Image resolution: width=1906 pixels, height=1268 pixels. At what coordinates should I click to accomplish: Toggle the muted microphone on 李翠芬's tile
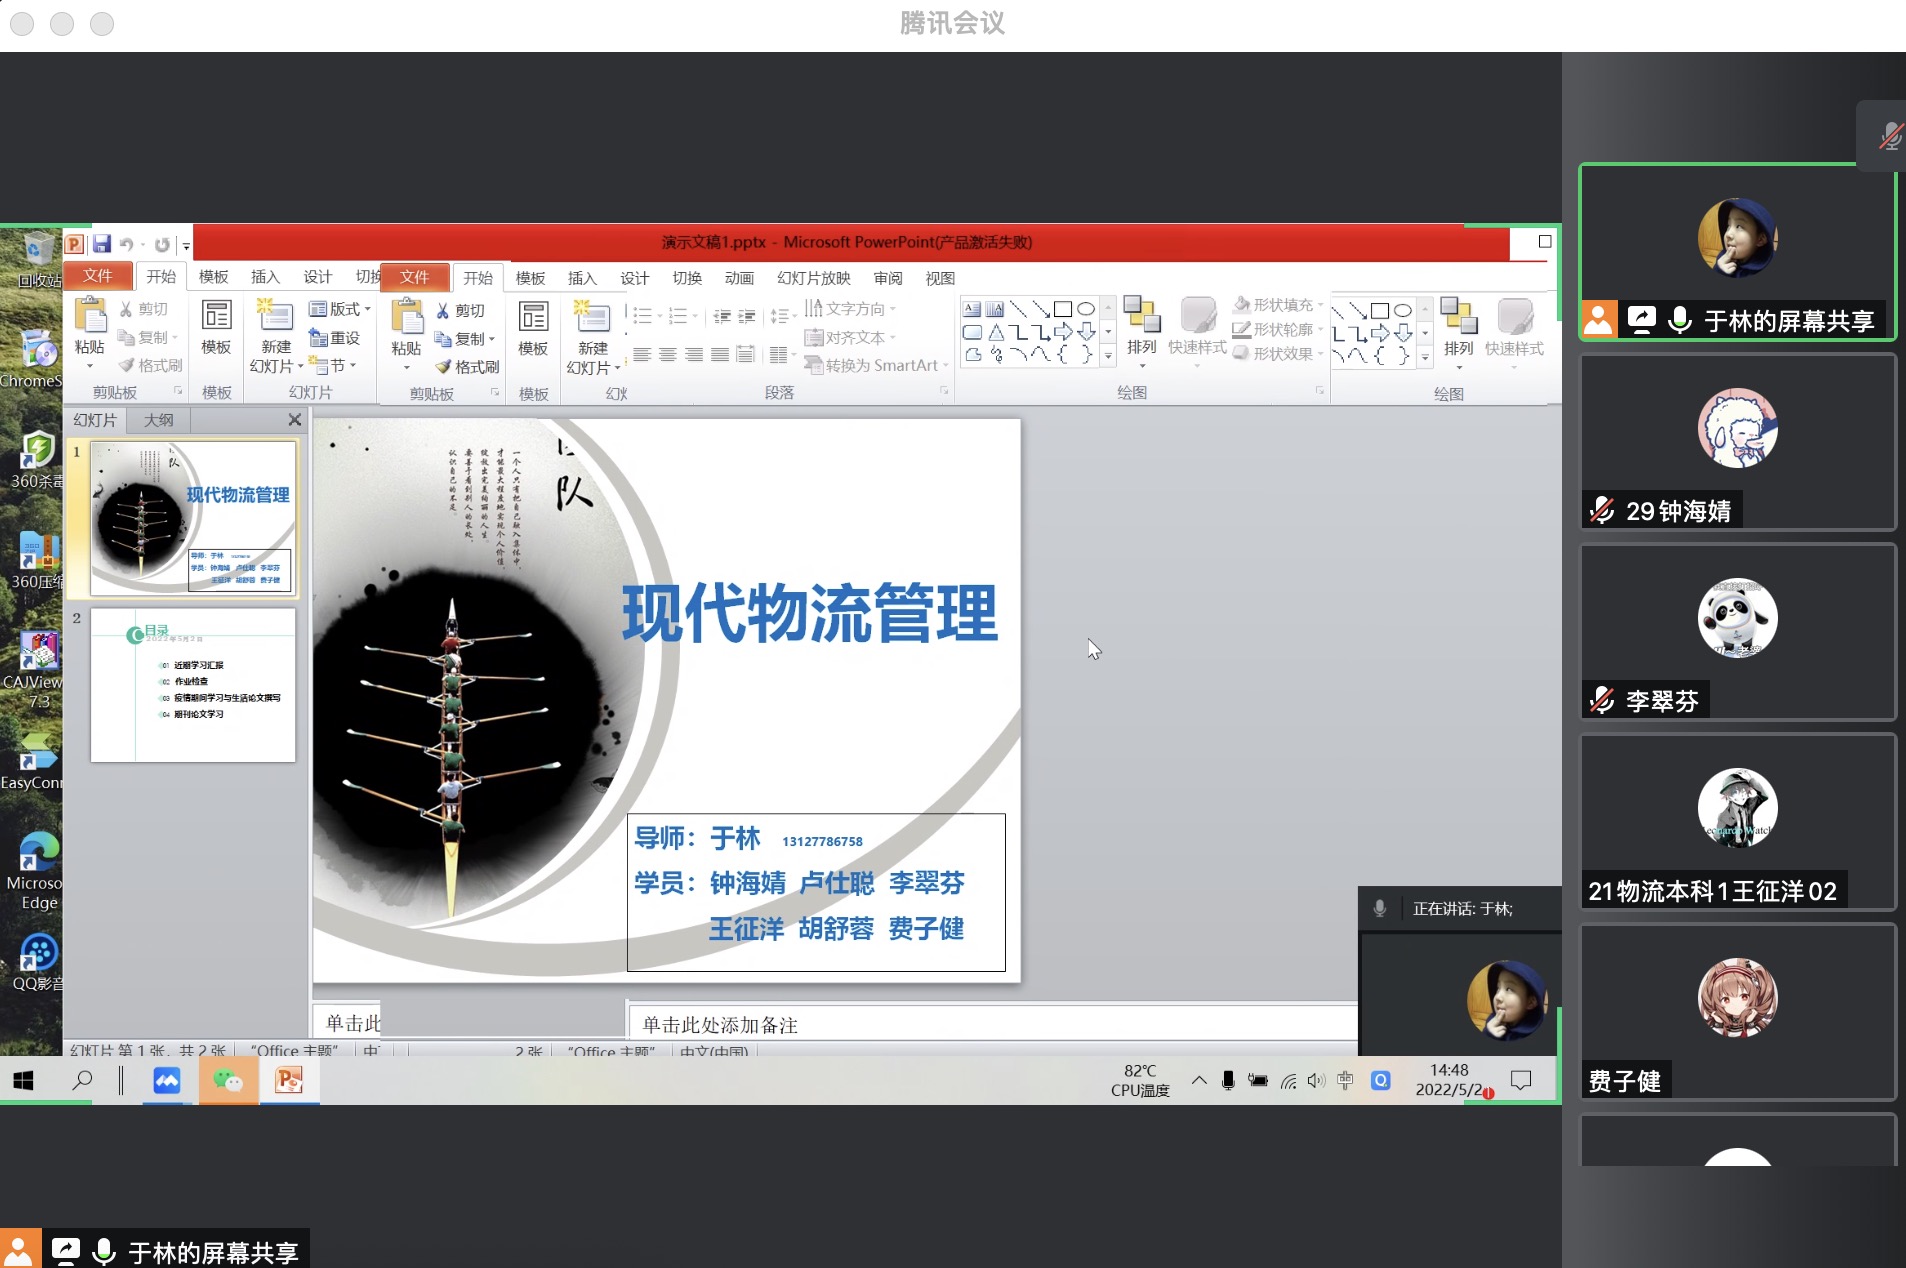coord(1602,701)
